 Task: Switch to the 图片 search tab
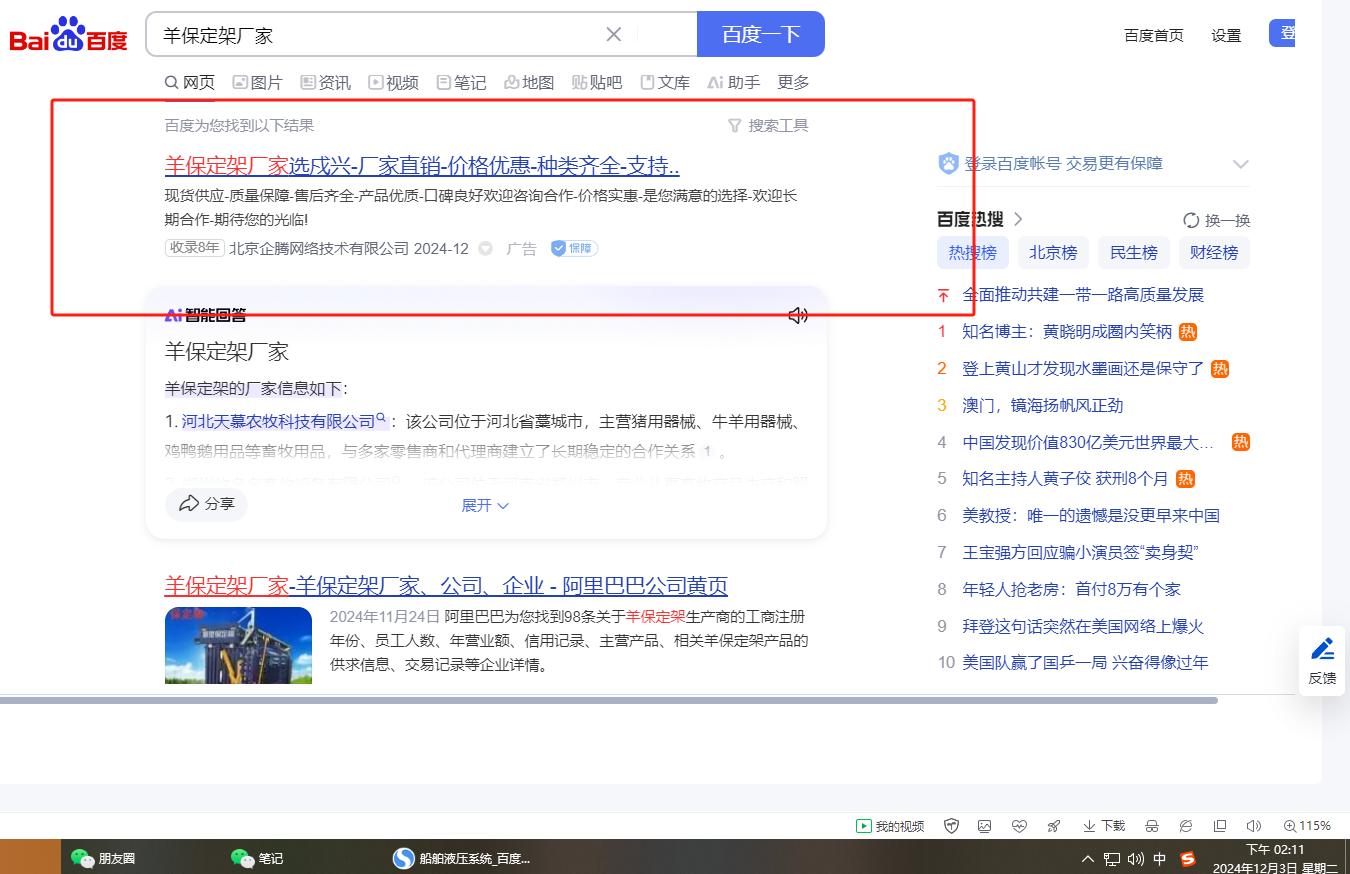[x=257, y=83]
